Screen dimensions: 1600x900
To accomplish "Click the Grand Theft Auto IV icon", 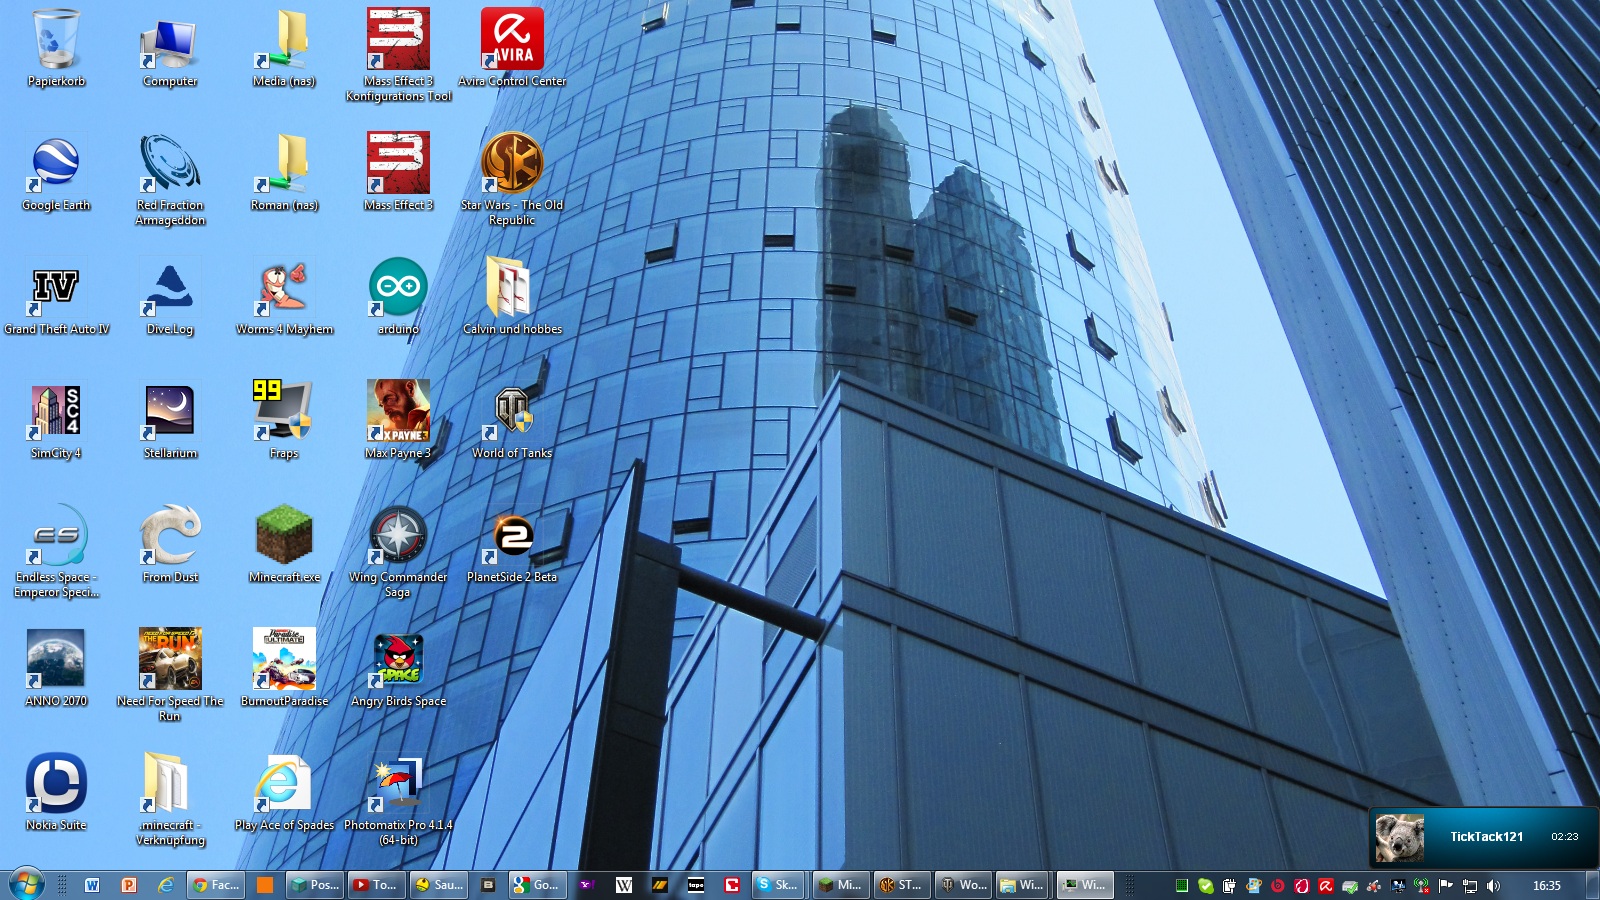I will (x=56, y=289).
